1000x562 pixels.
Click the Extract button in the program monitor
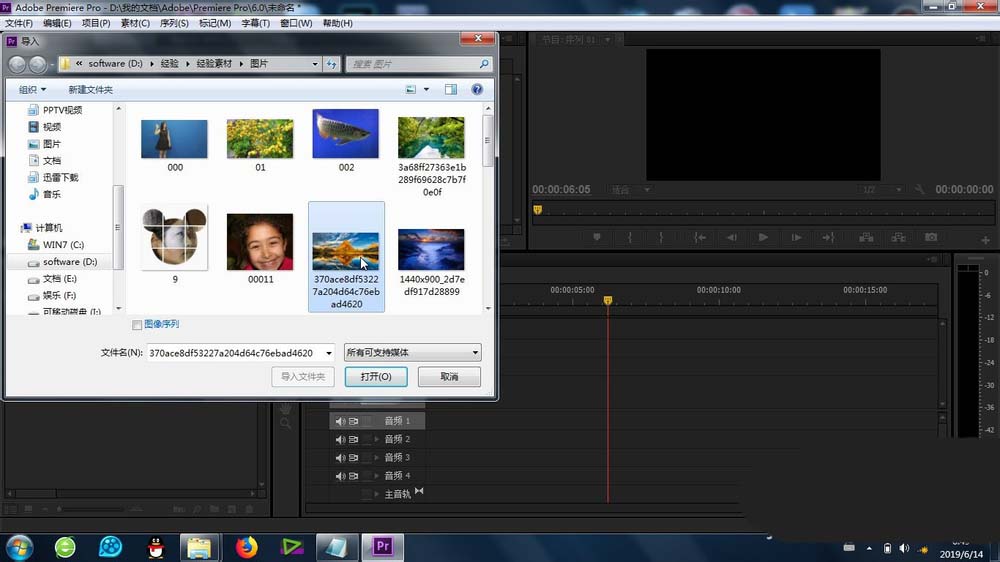coord(899,237)
